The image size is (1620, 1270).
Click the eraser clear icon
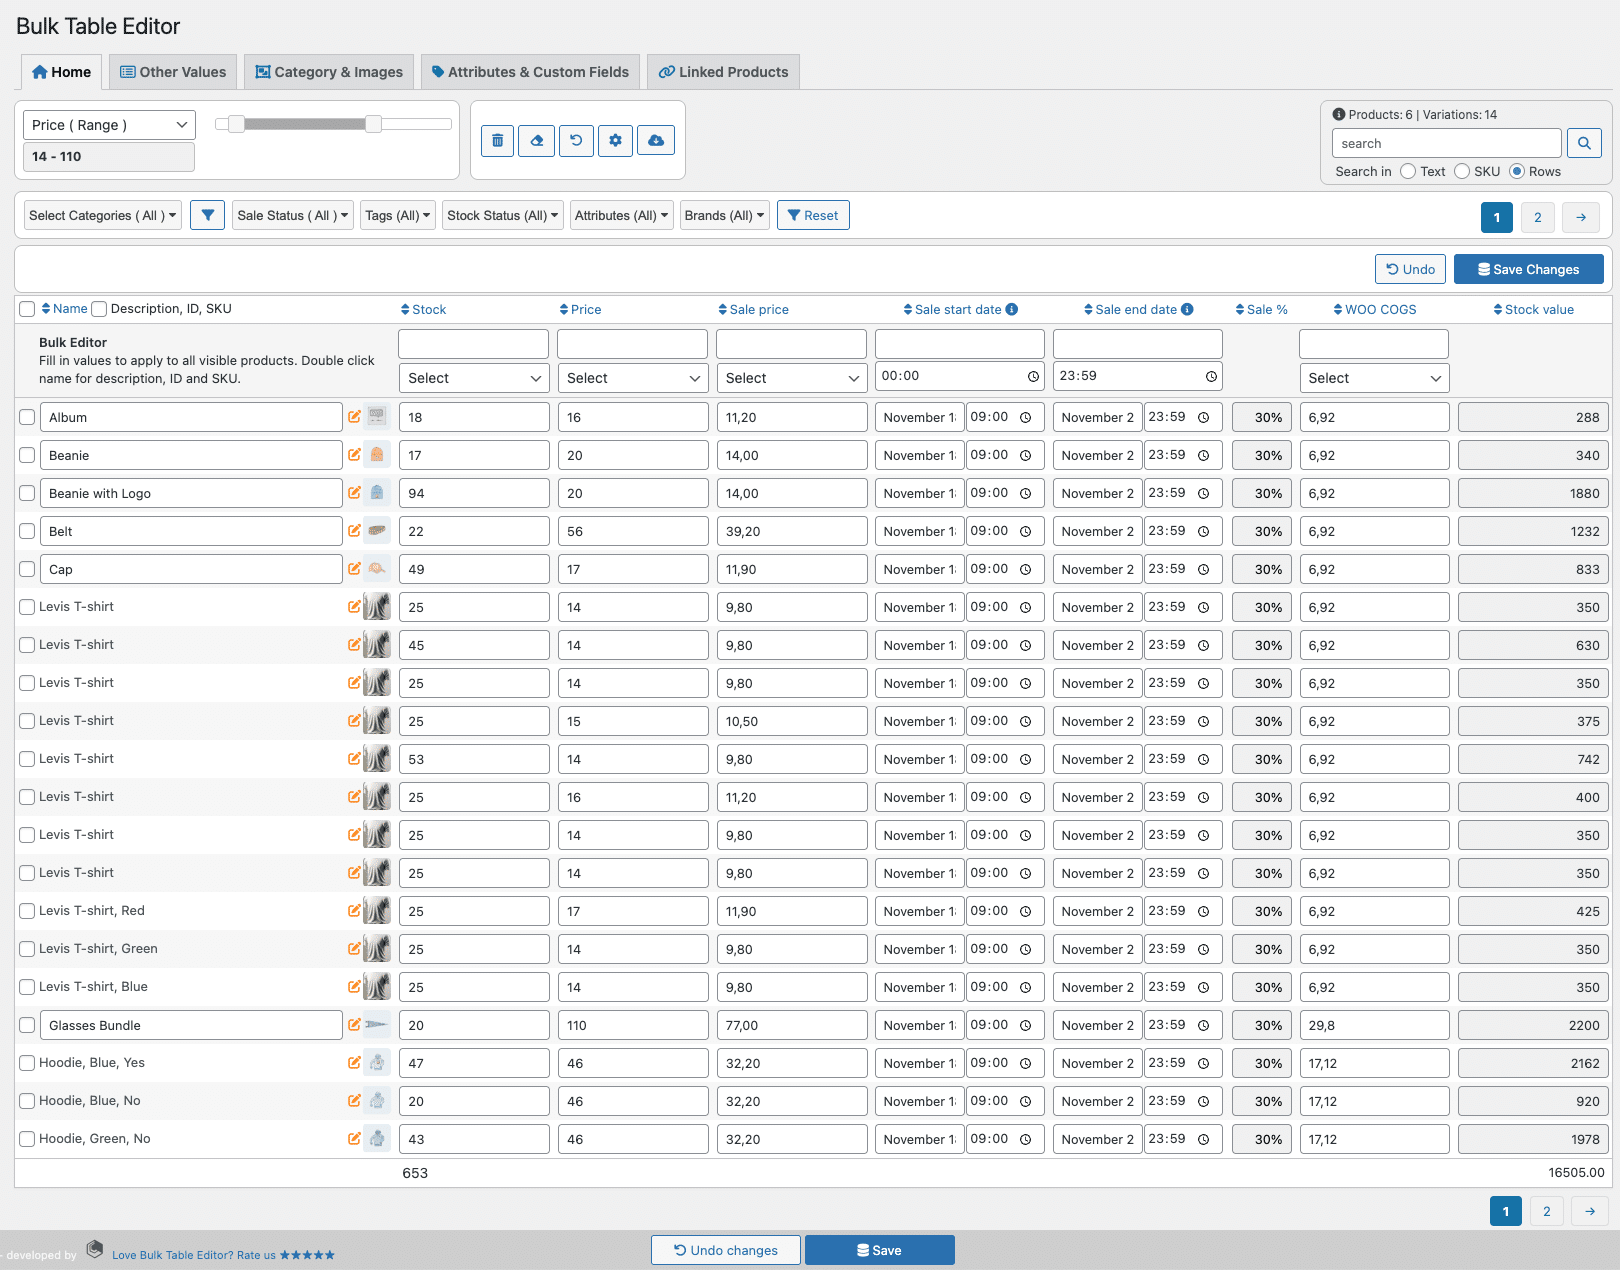tap(537, 141)
